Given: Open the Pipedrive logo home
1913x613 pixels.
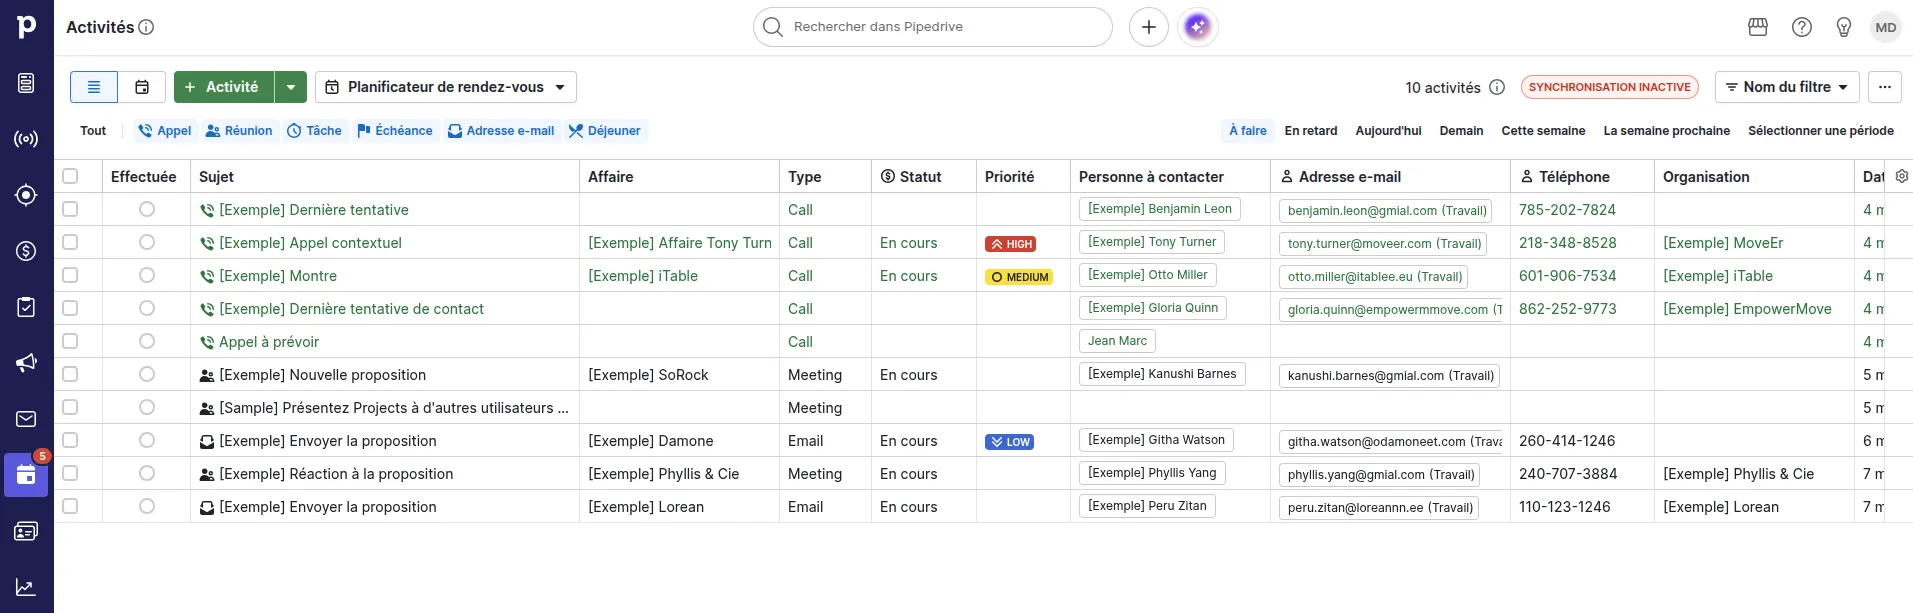Looking at the screenshot, I should coord(27,27).
